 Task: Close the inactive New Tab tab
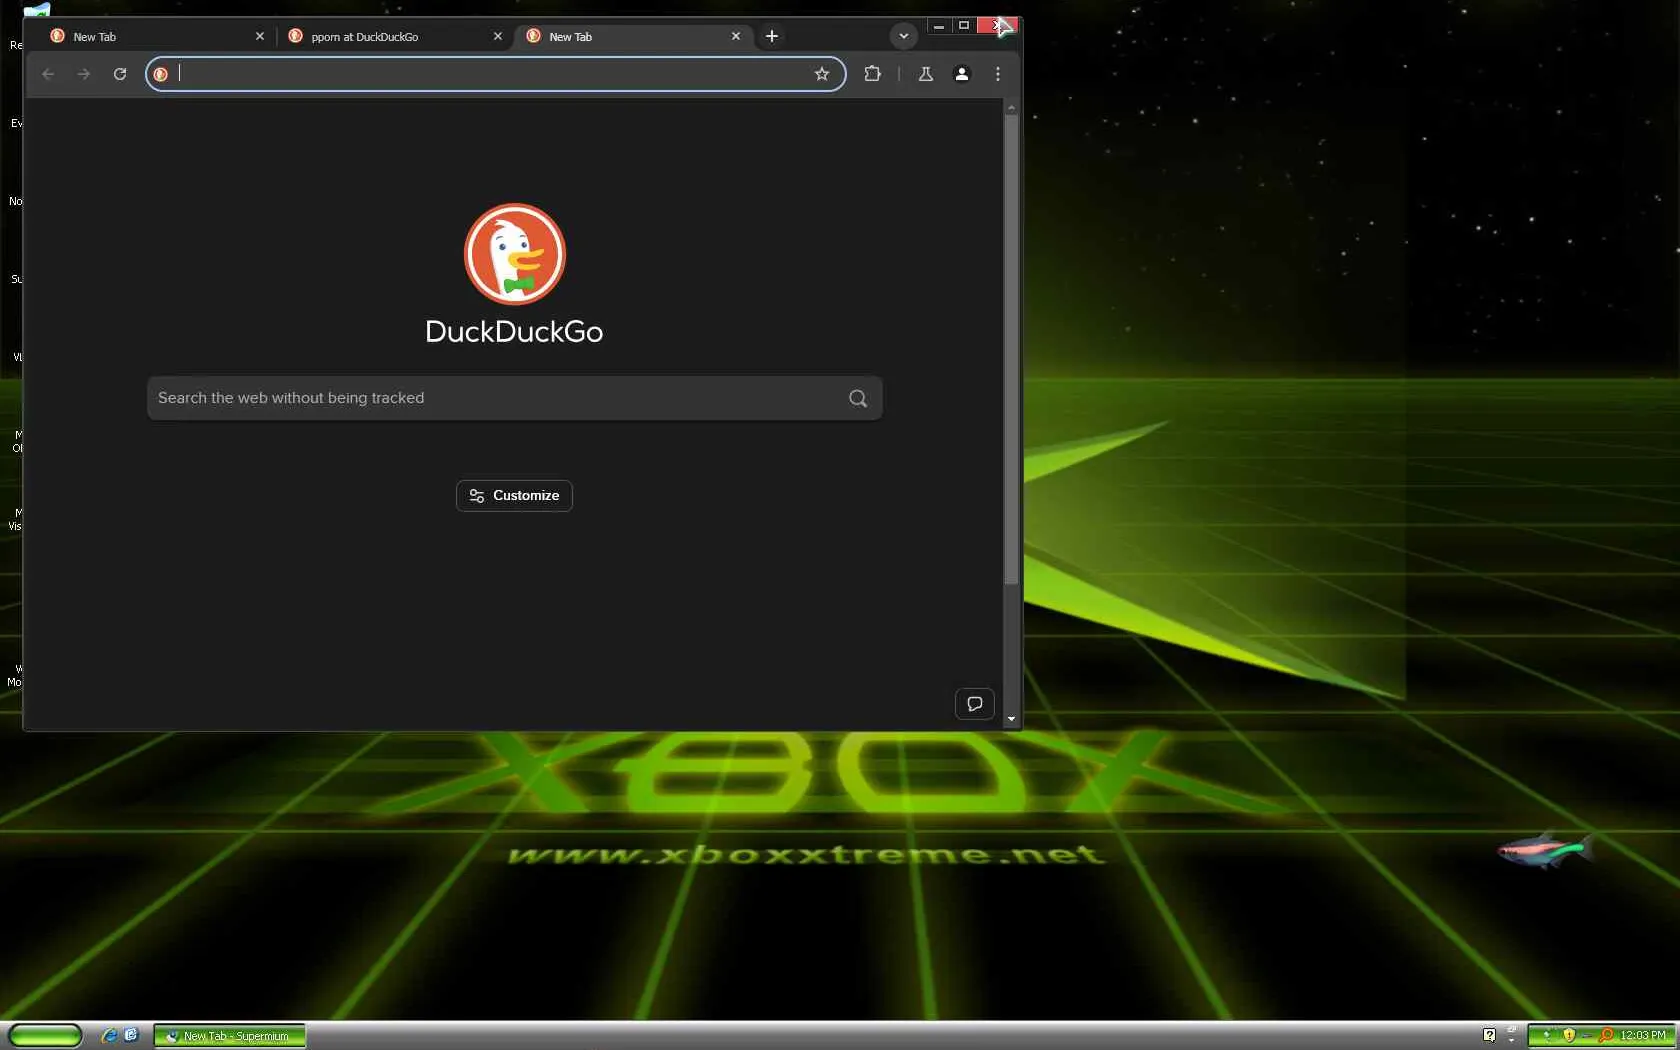tap(260, 36)
